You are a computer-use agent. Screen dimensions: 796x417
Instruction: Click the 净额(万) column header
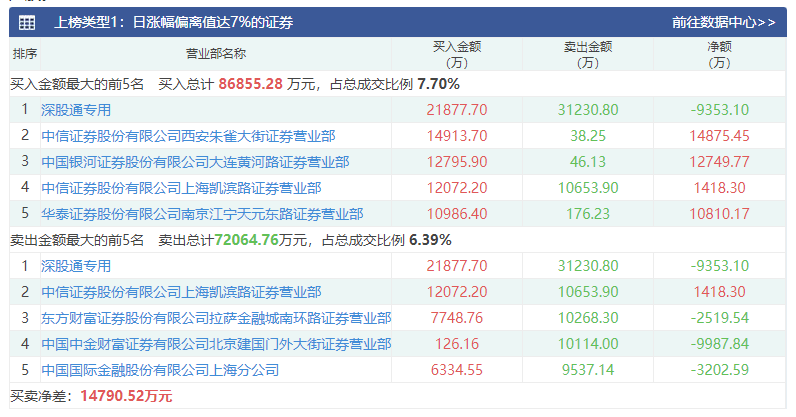point(719,54)
